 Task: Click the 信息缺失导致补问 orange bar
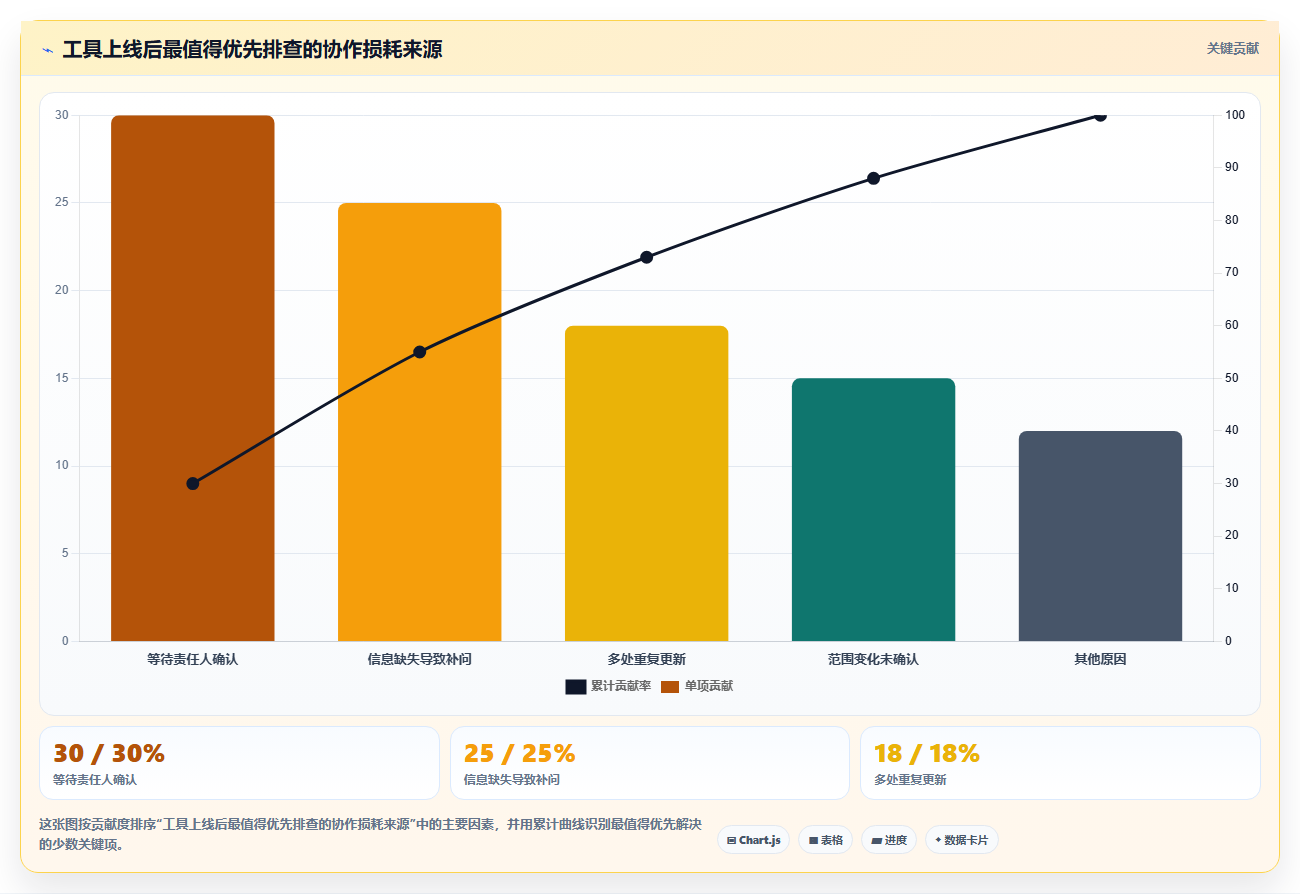(419, 422)
